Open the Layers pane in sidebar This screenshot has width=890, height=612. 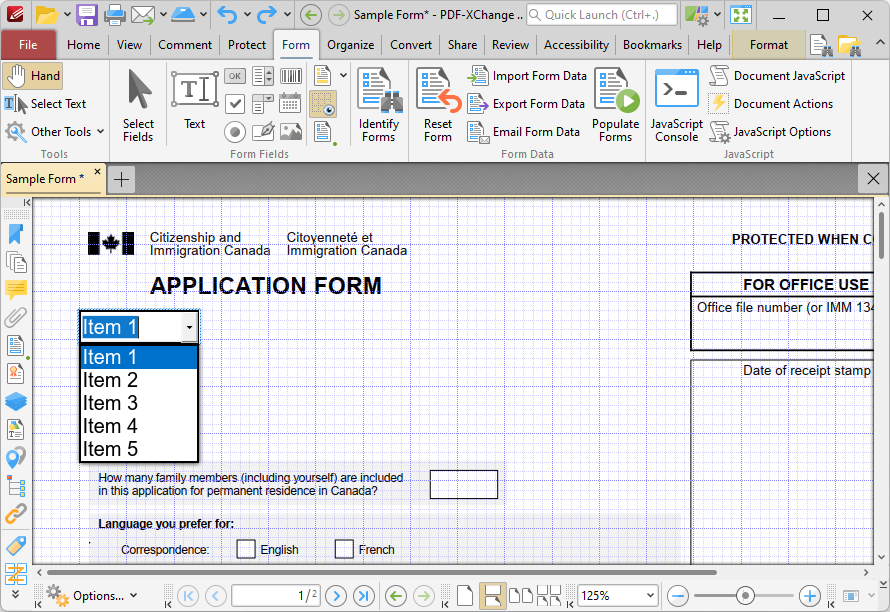16,401
